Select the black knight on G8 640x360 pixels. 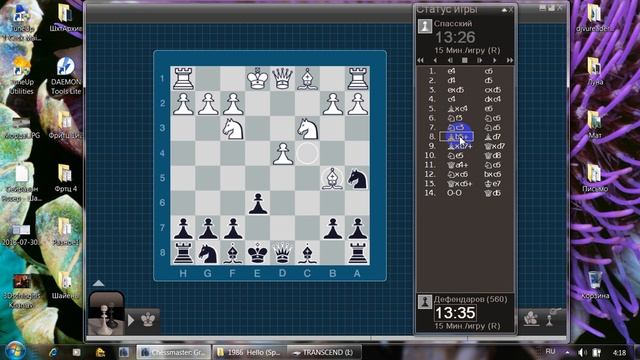coord(208,253)
